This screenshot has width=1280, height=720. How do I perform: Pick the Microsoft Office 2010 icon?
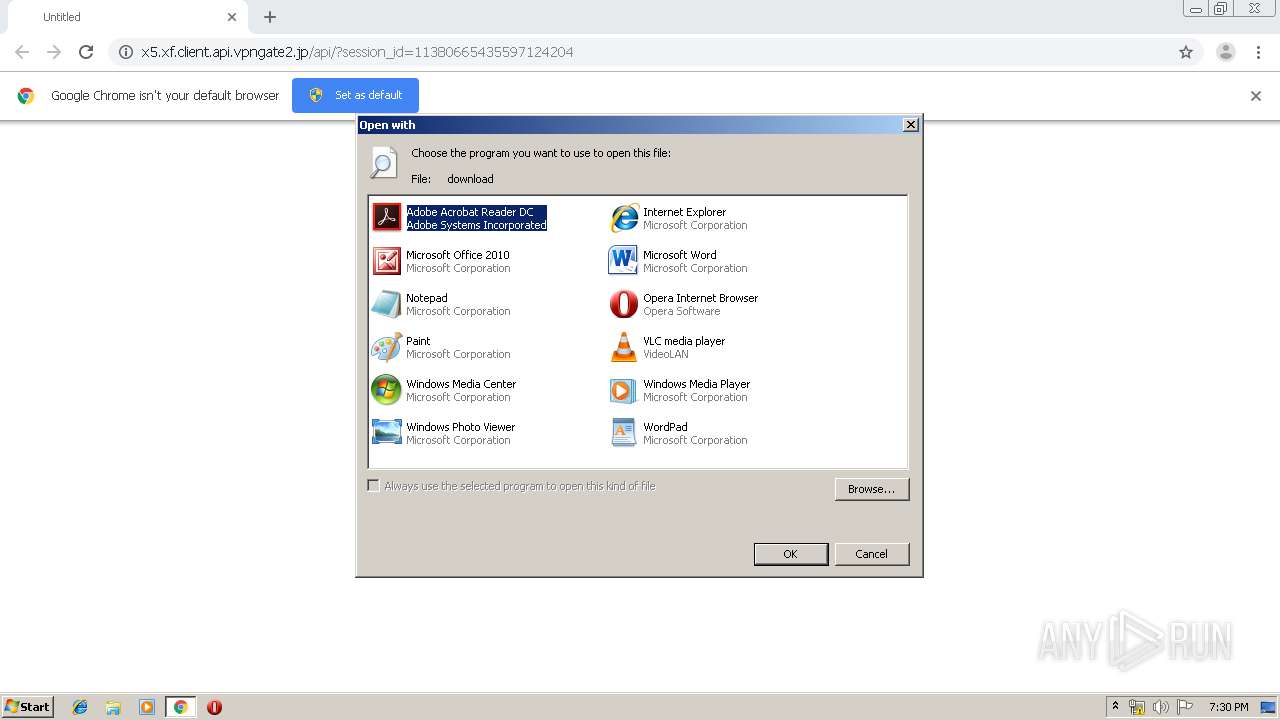click(x=386, y=260)
